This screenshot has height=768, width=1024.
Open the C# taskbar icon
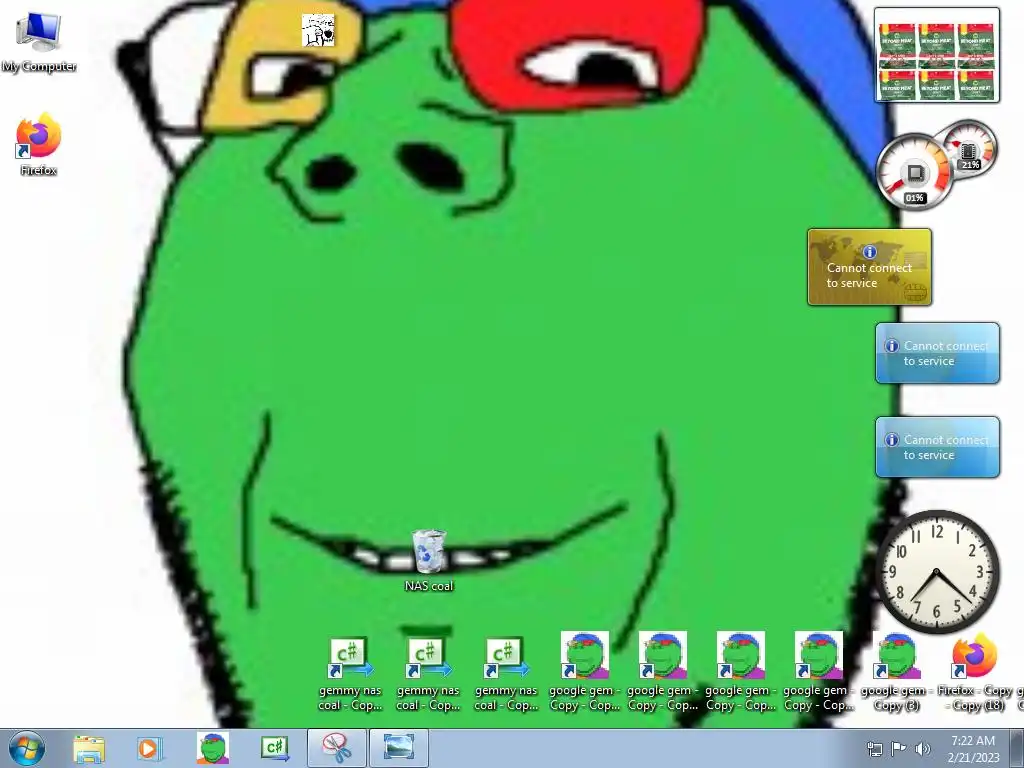(x=275, y=748)
